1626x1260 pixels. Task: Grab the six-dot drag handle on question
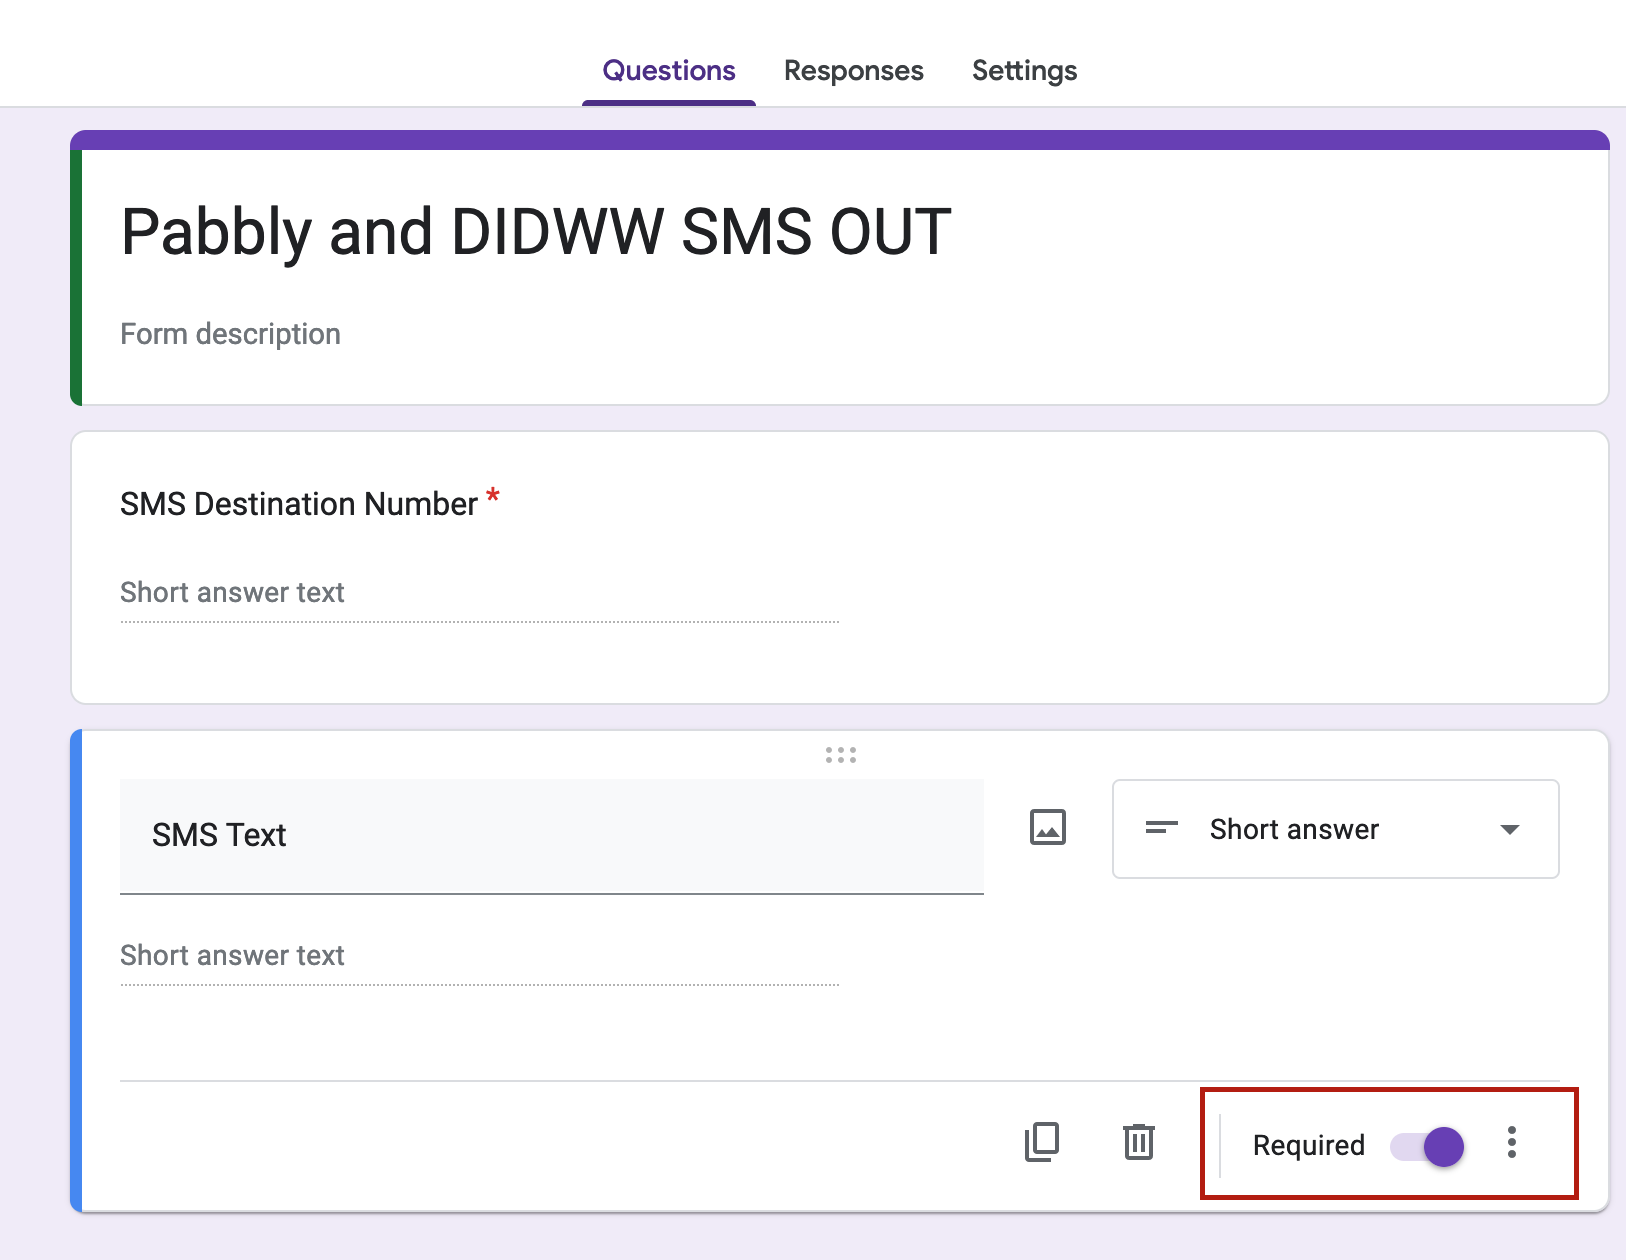841,755
